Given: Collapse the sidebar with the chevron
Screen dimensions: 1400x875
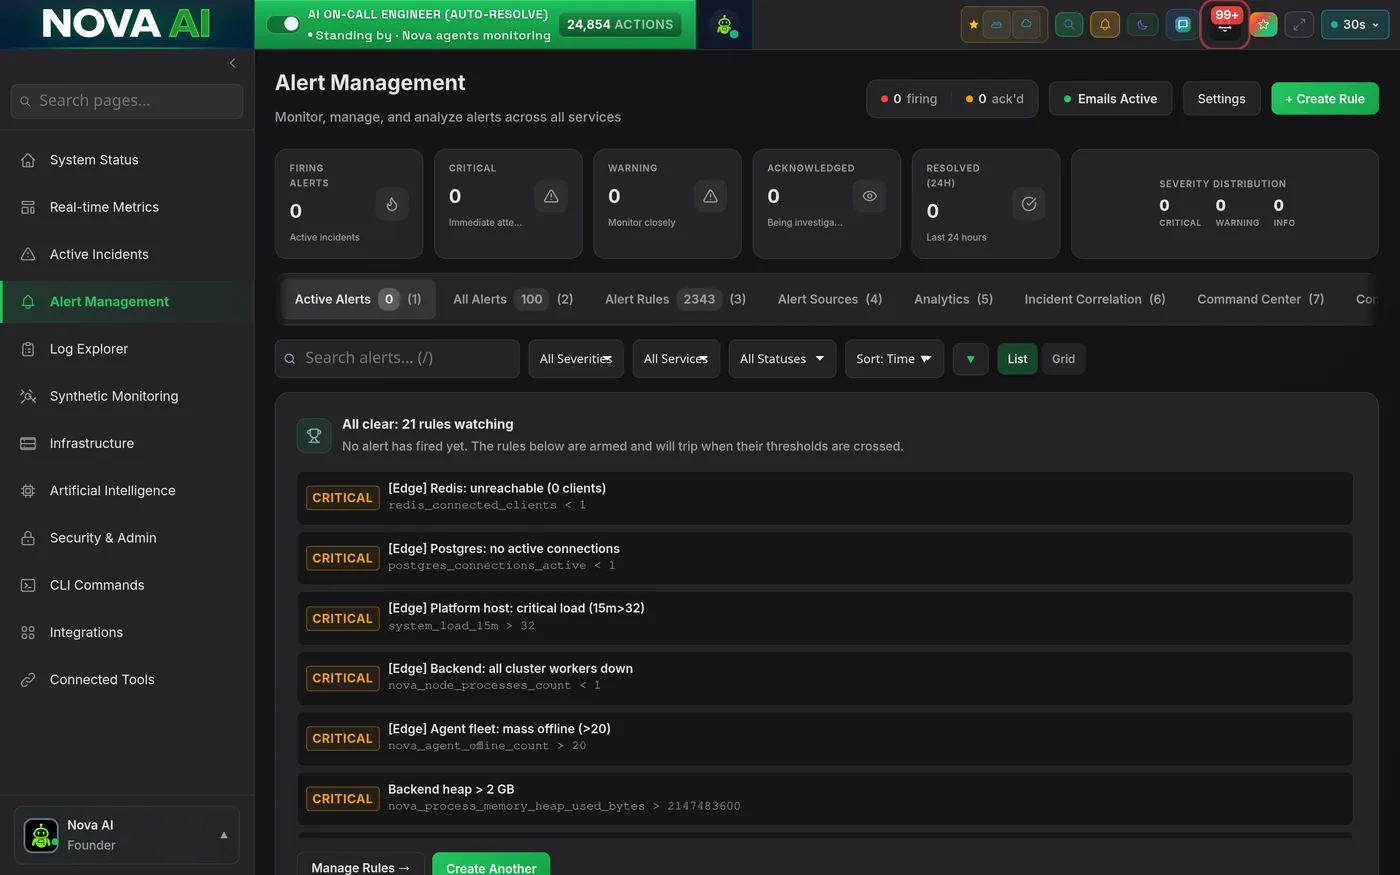Looking at the screenshot, I should 232,63.
